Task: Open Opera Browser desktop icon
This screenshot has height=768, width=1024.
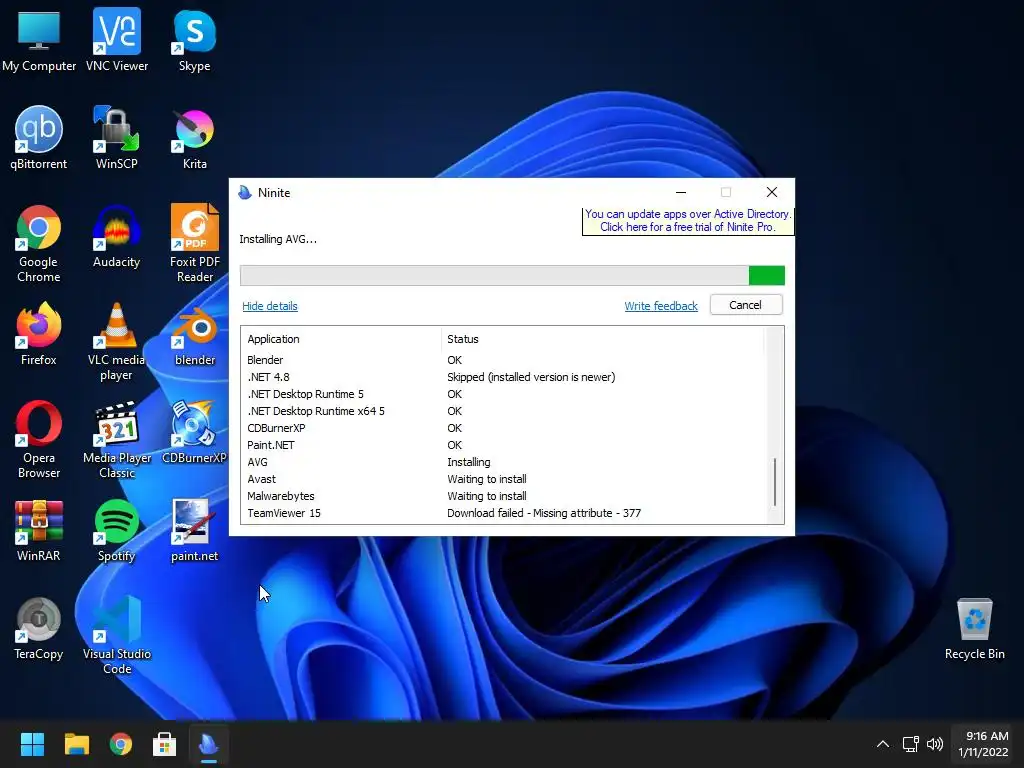Action: pyautogui.click(x=39, y=439)
